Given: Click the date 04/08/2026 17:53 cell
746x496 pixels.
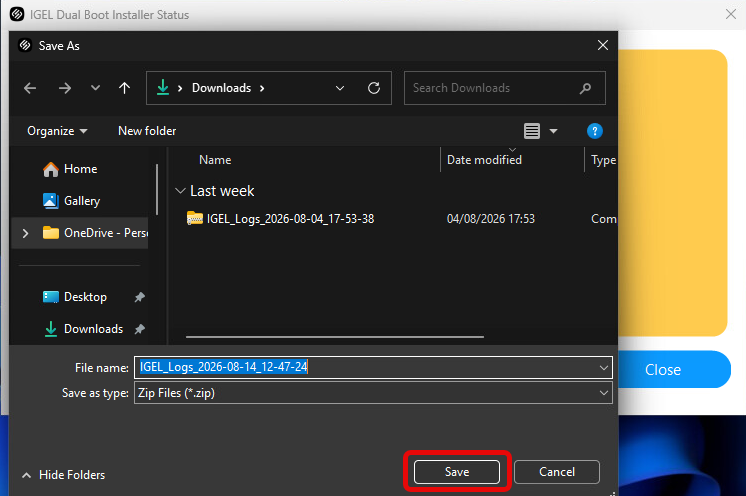Looking at the screenshot, I should [491, 219].
